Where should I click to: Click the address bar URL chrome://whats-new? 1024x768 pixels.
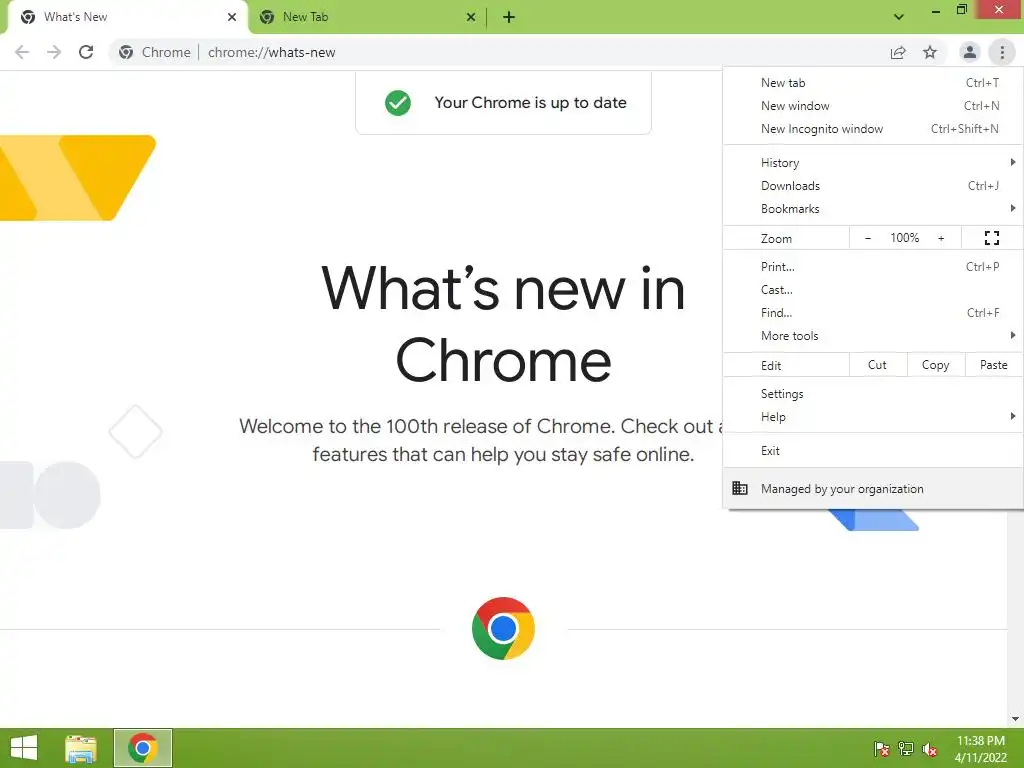[x=272, y=52]
